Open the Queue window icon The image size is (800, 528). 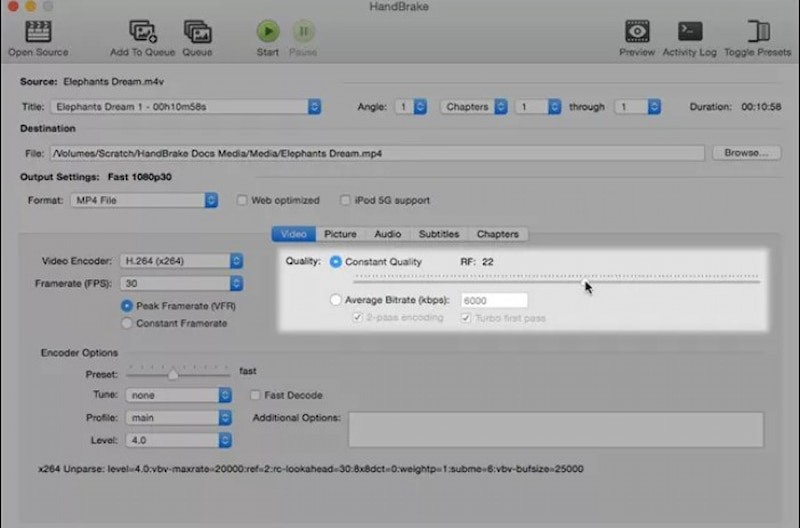(x=197, y=32)
